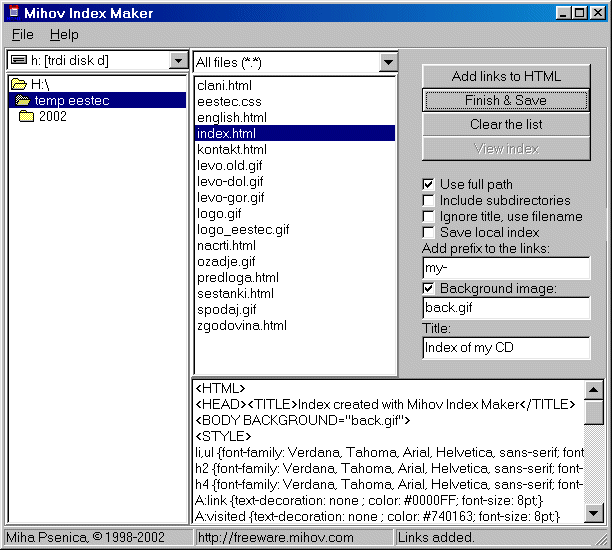Screen dimensions: 612x550
Task: Select the H:\ open folder icon
Action: coord(18,85)
